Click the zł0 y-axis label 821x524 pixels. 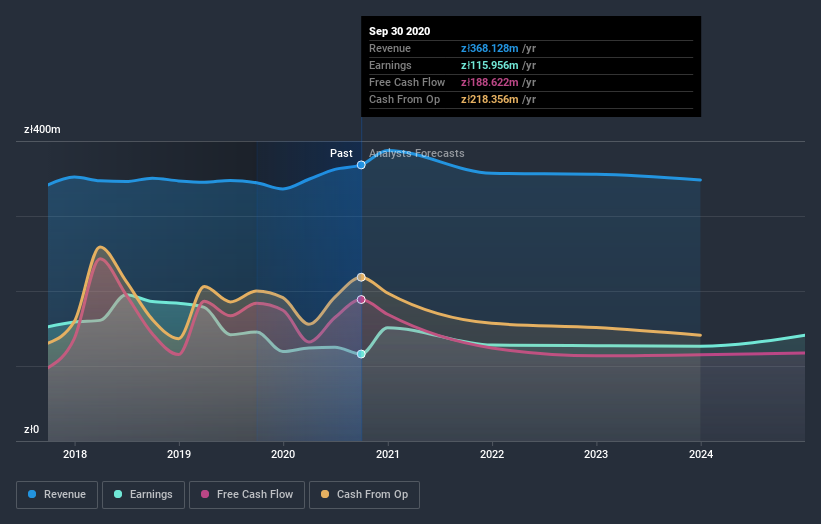pos(31,429)
